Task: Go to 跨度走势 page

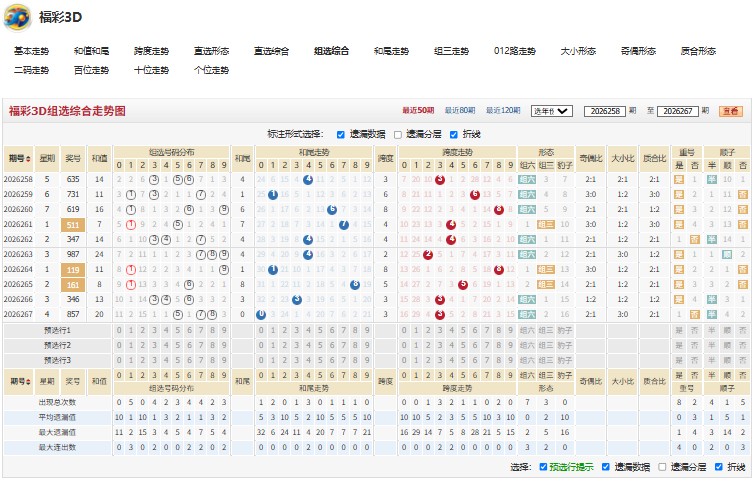Action: click(x=151, y=51)
